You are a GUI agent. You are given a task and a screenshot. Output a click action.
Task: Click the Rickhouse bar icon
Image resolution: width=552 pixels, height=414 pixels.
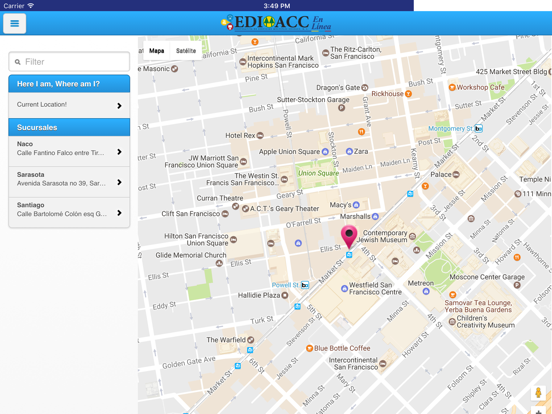[x=408, y=94]
